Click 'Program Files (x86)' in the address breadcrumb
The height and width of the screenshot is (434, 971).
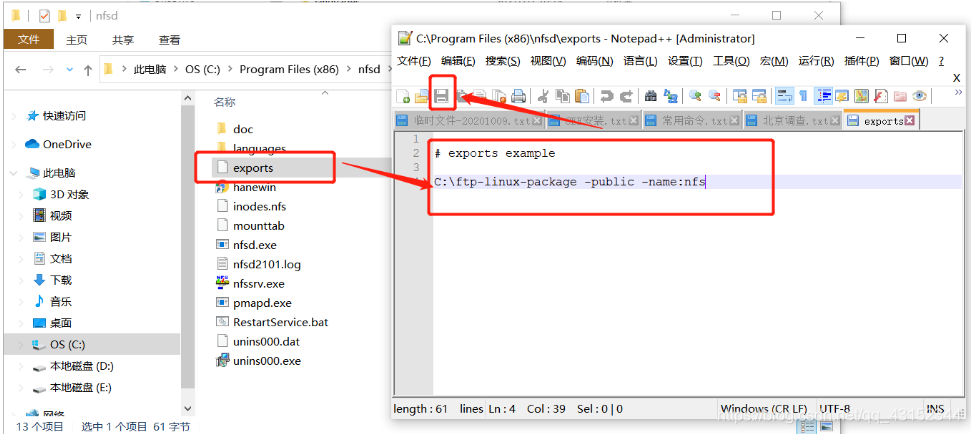289,69
